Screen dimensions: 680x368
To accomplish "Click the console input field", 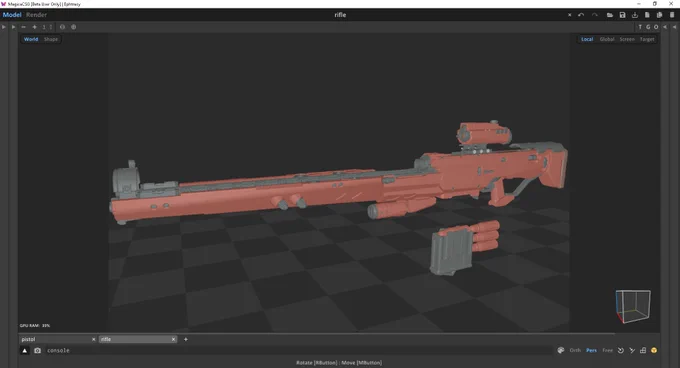I will click(299, 351).
